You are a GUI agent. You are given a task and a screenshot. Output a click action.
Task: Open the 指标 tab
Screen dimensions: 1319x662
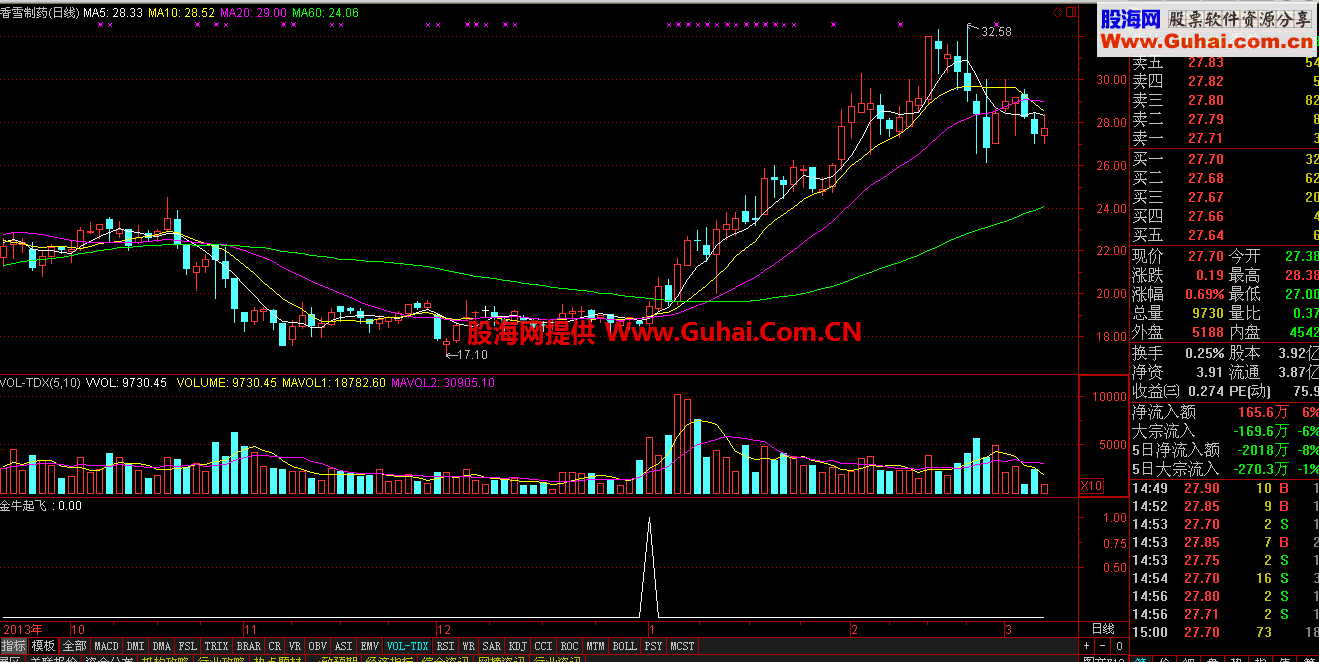coord(14,646)
